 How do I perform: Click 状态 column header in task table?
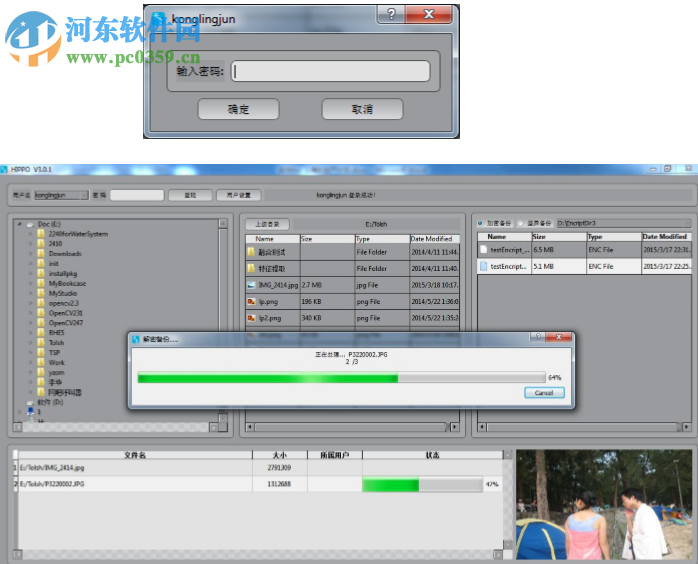coord(432,455)
